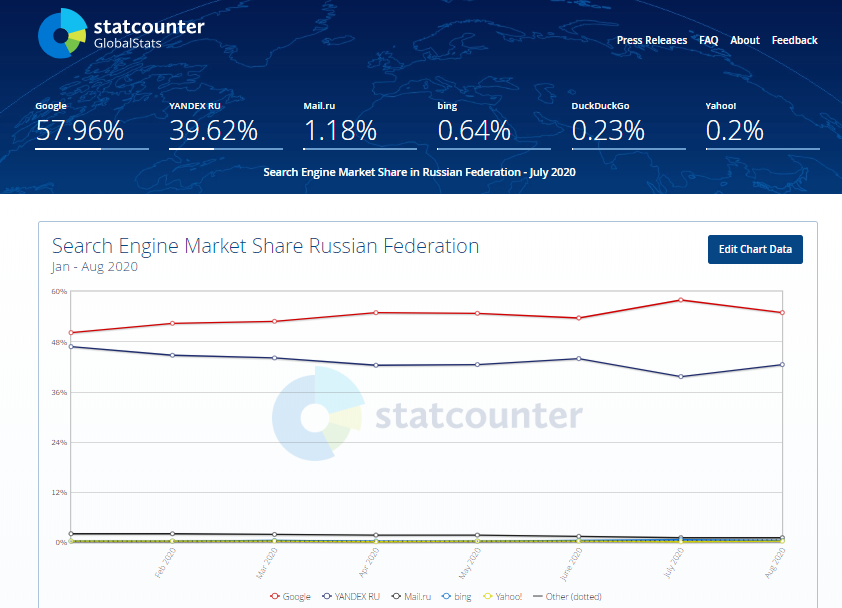The image size is (842, 608).
Task: Go to the About page
Action: click(745, 40)
